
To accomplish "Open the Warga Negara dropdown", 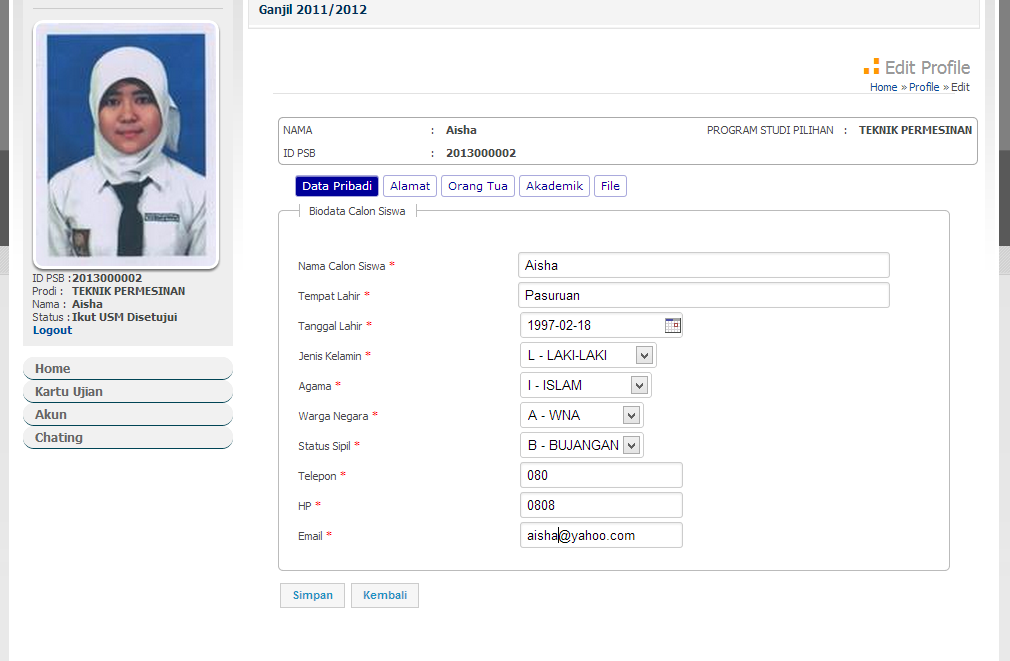I will pyautogui.click(x=631, y=415).
